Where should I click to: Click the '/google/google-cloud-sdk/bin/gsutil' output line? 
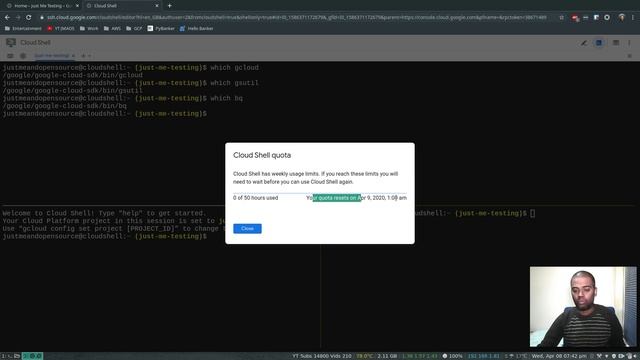tap(73, 91)
